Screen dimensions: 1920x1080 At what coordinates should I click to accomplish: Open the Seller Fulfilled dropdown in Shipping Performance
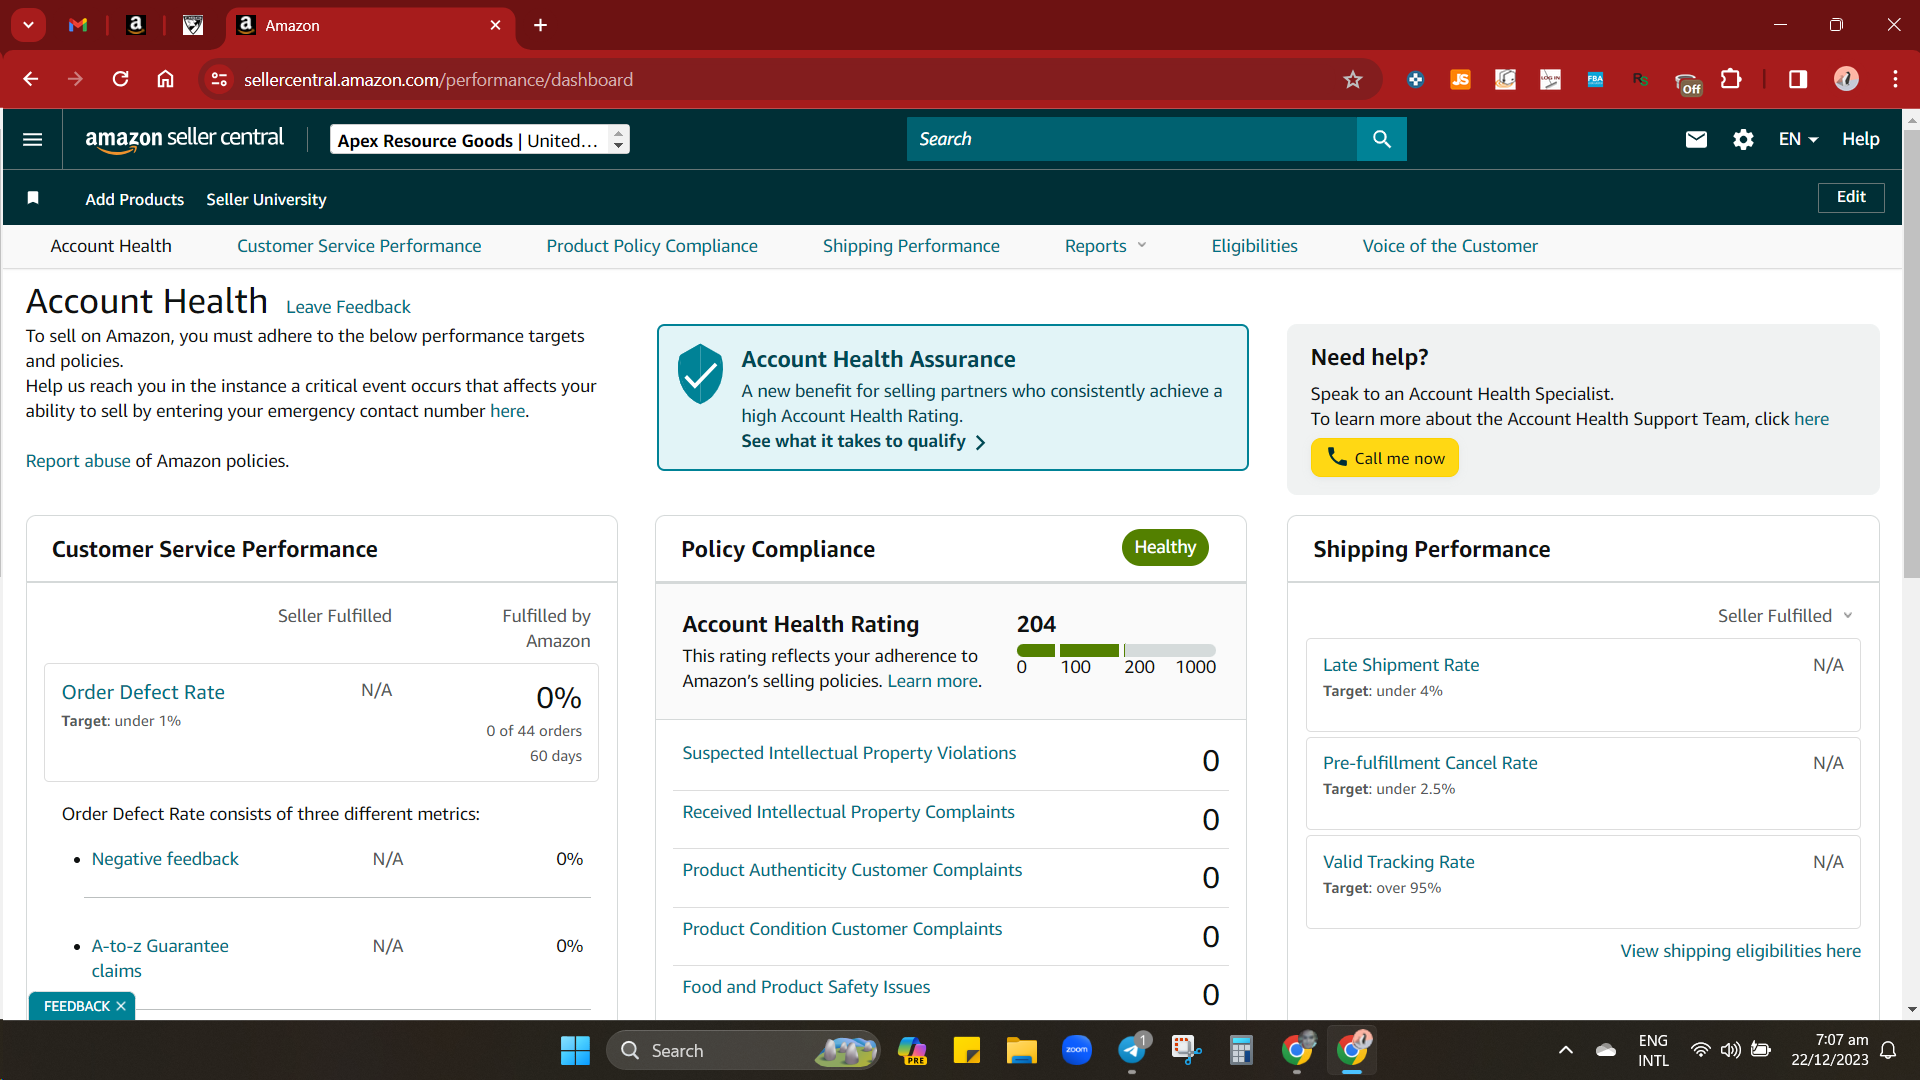[1785, 616]
